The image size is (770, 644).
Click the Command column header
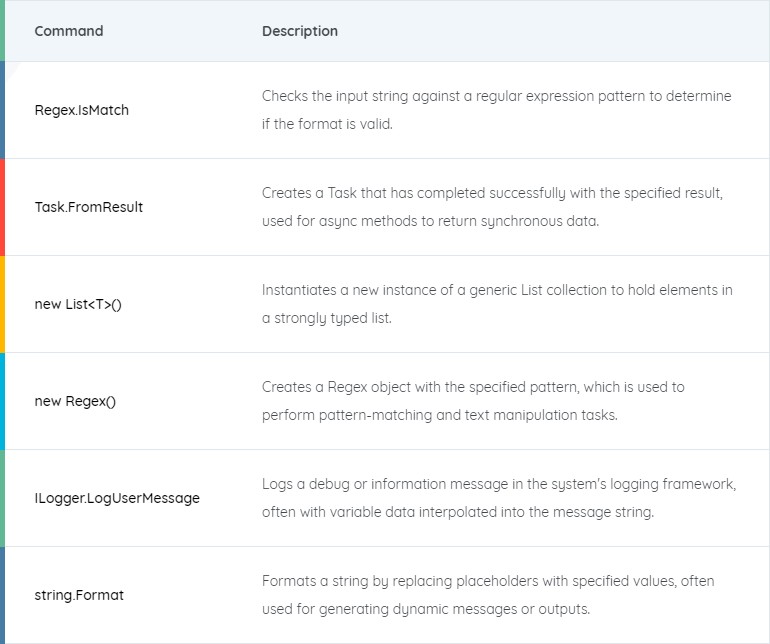tap(69, 31)
